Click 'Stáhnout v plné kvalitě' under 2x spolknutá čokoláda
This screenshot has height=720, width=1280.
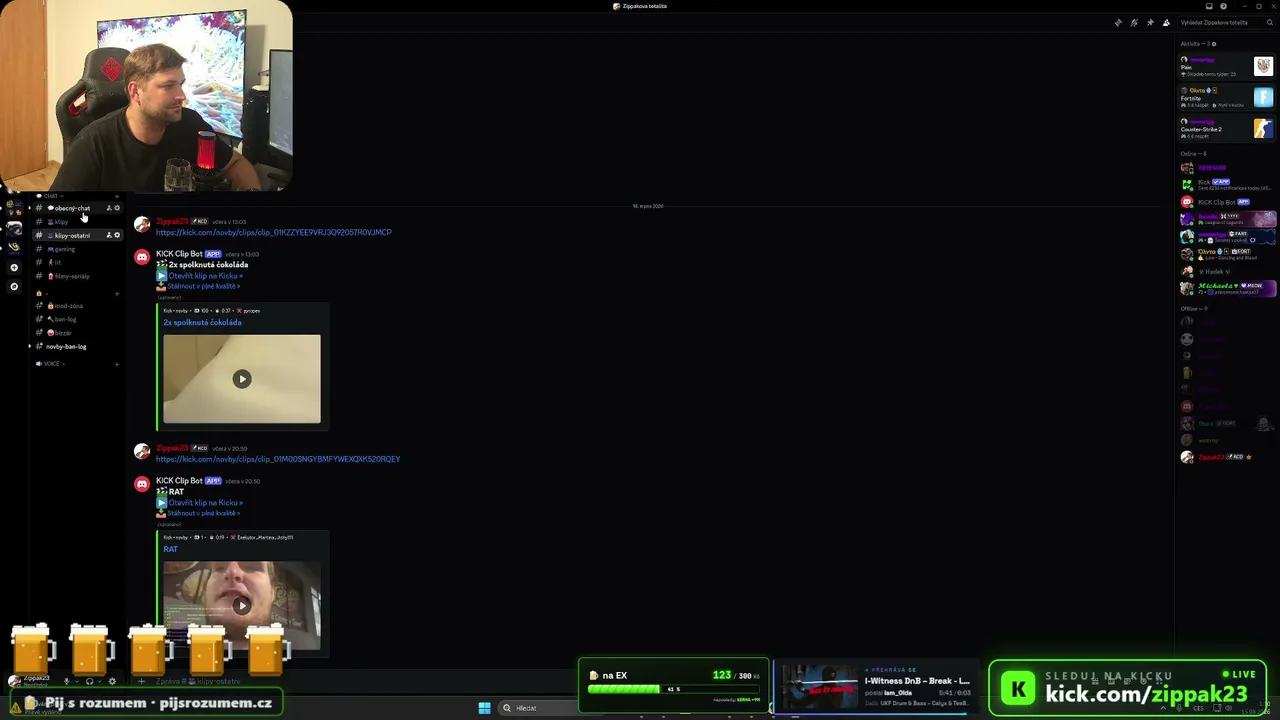203,286
